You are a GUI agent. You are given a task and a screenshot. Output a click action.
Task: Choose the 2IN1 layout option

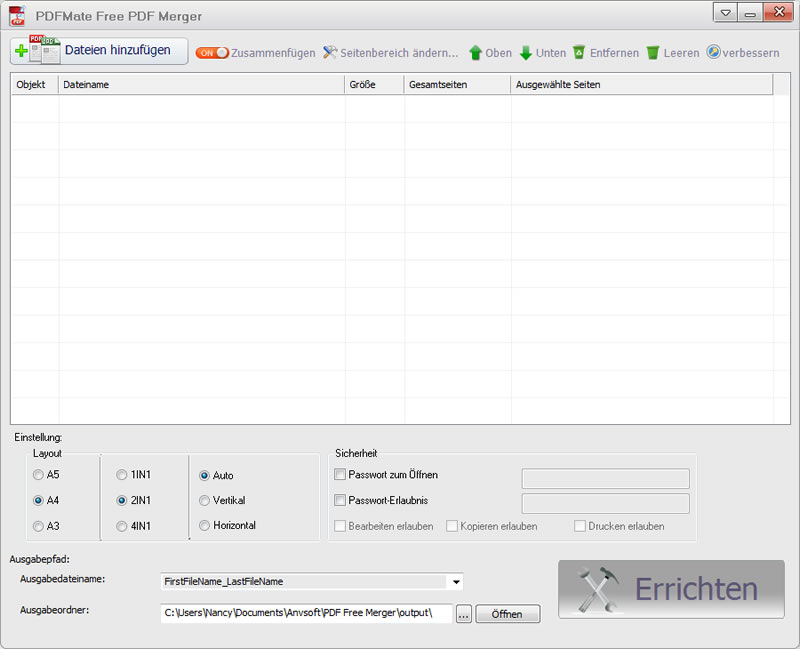pos(121,501)
